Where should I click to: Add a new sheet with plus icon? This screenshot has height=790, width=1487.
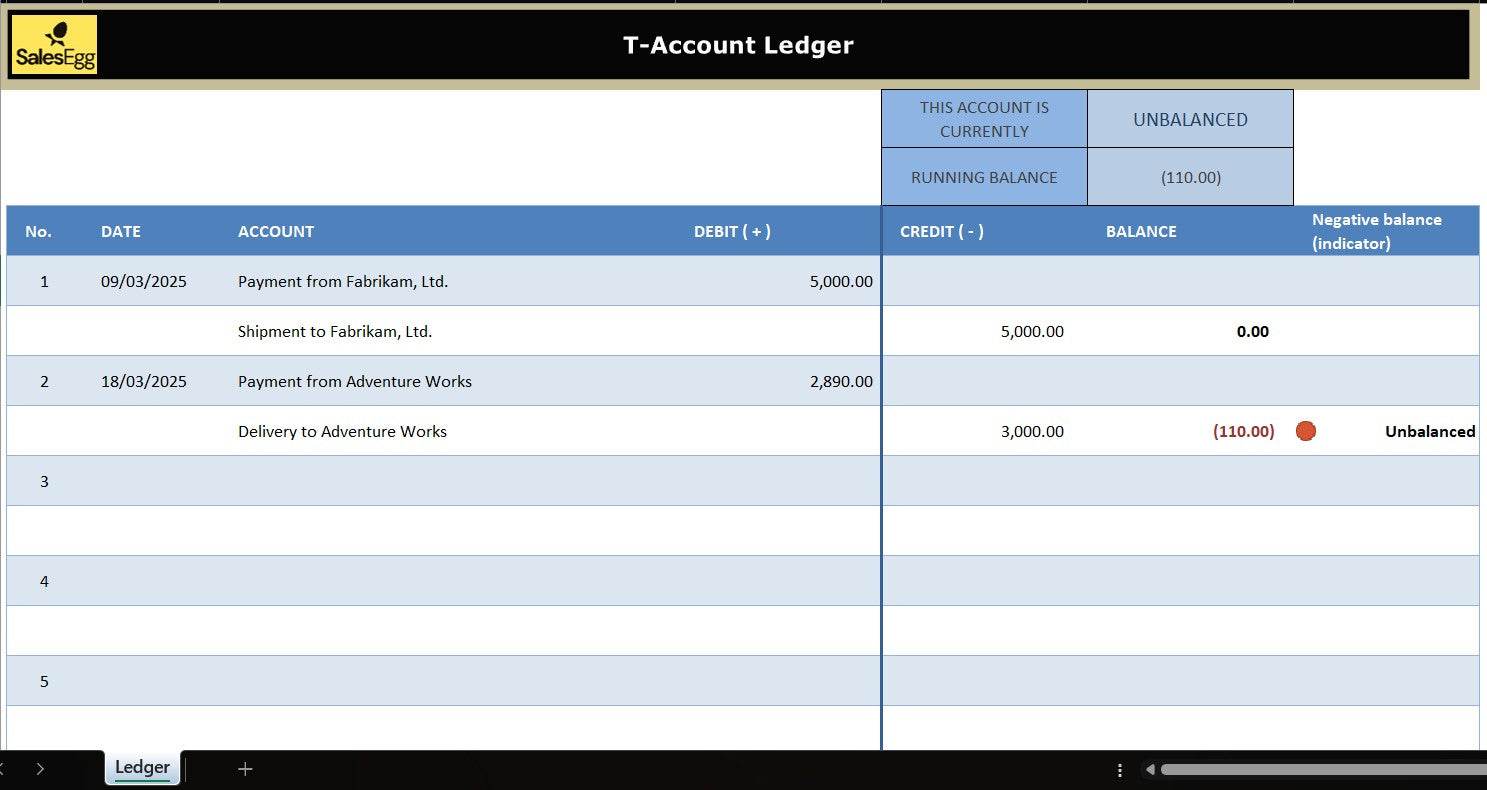click(245, 769)
